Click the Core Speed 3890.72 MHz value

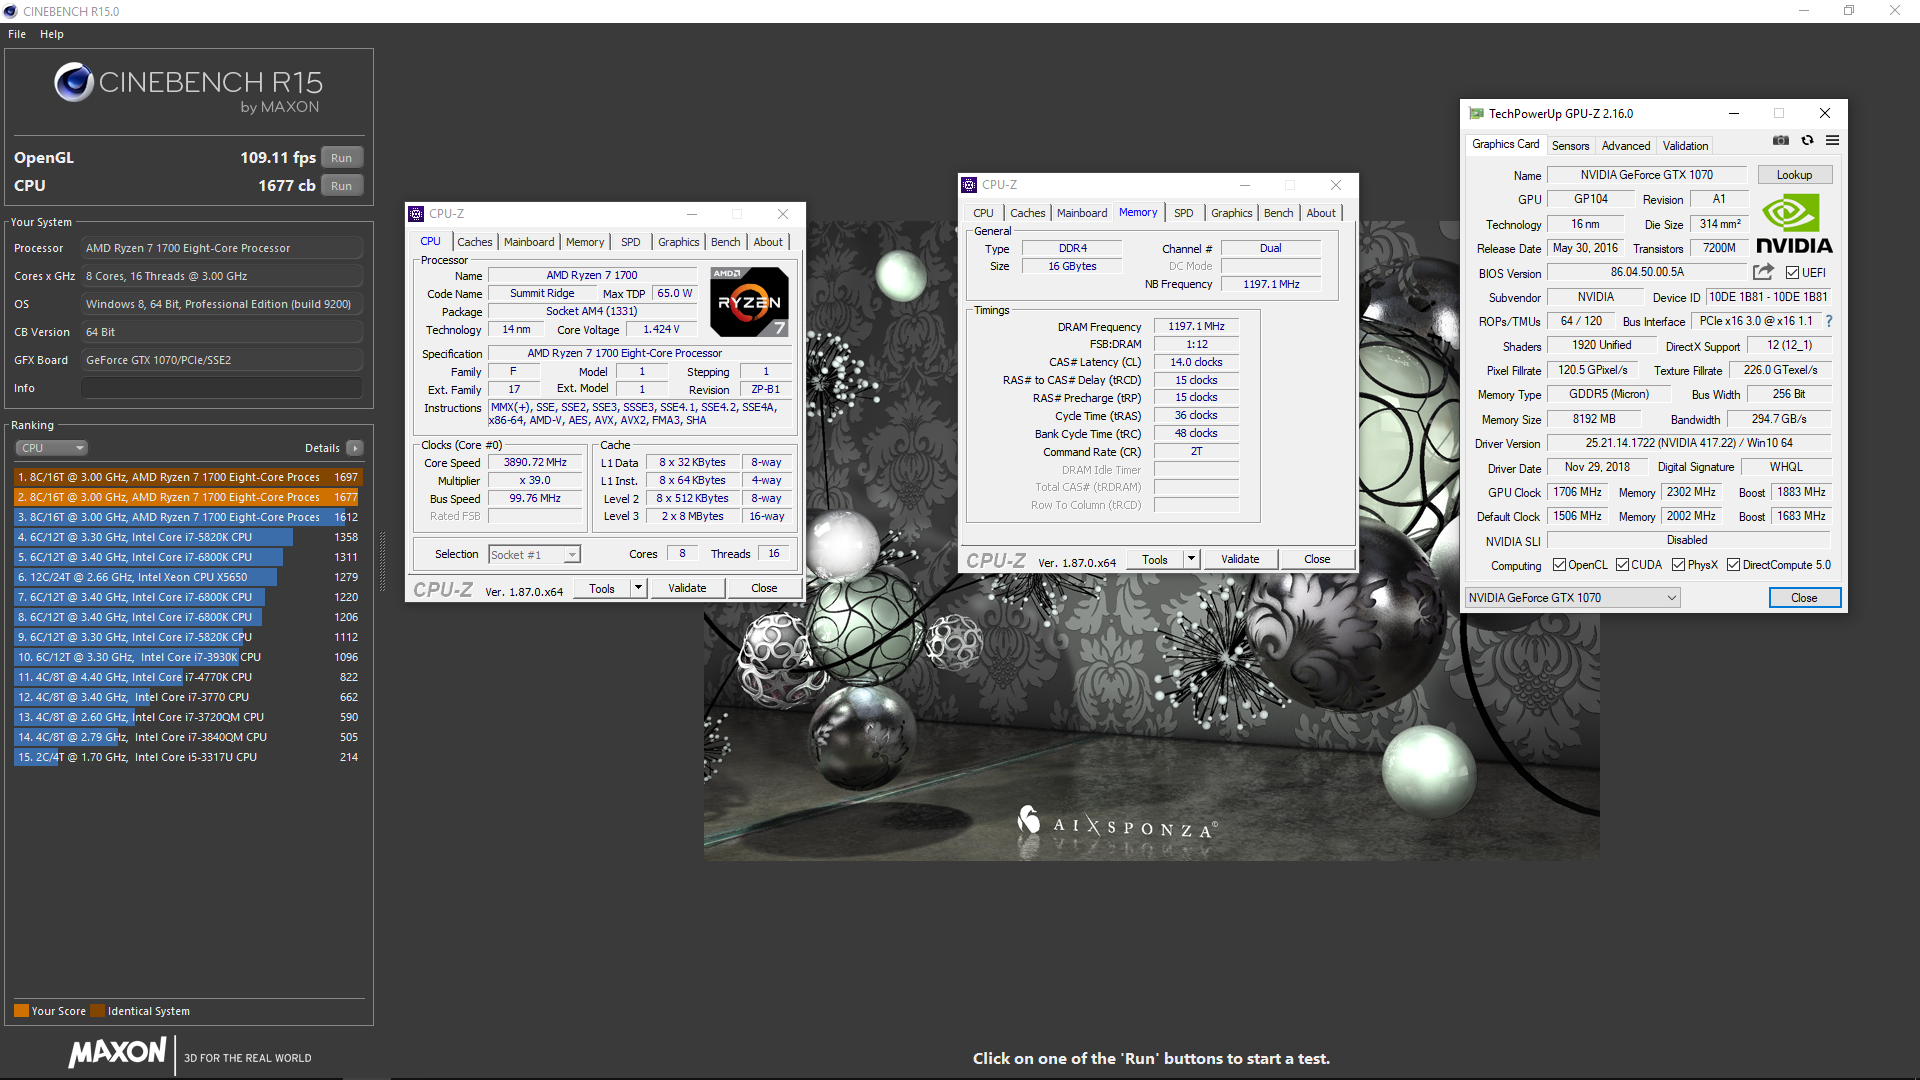[535, 462]
